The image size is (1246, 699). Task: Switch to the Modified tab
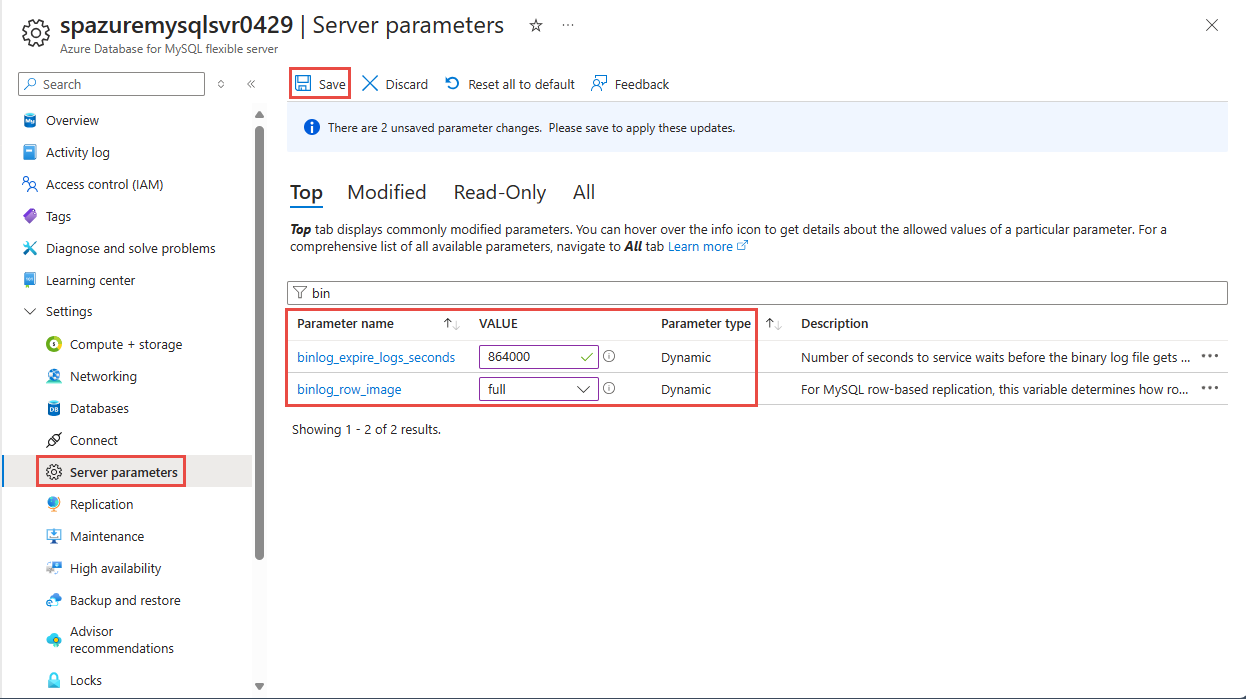(x=386, y=192)
